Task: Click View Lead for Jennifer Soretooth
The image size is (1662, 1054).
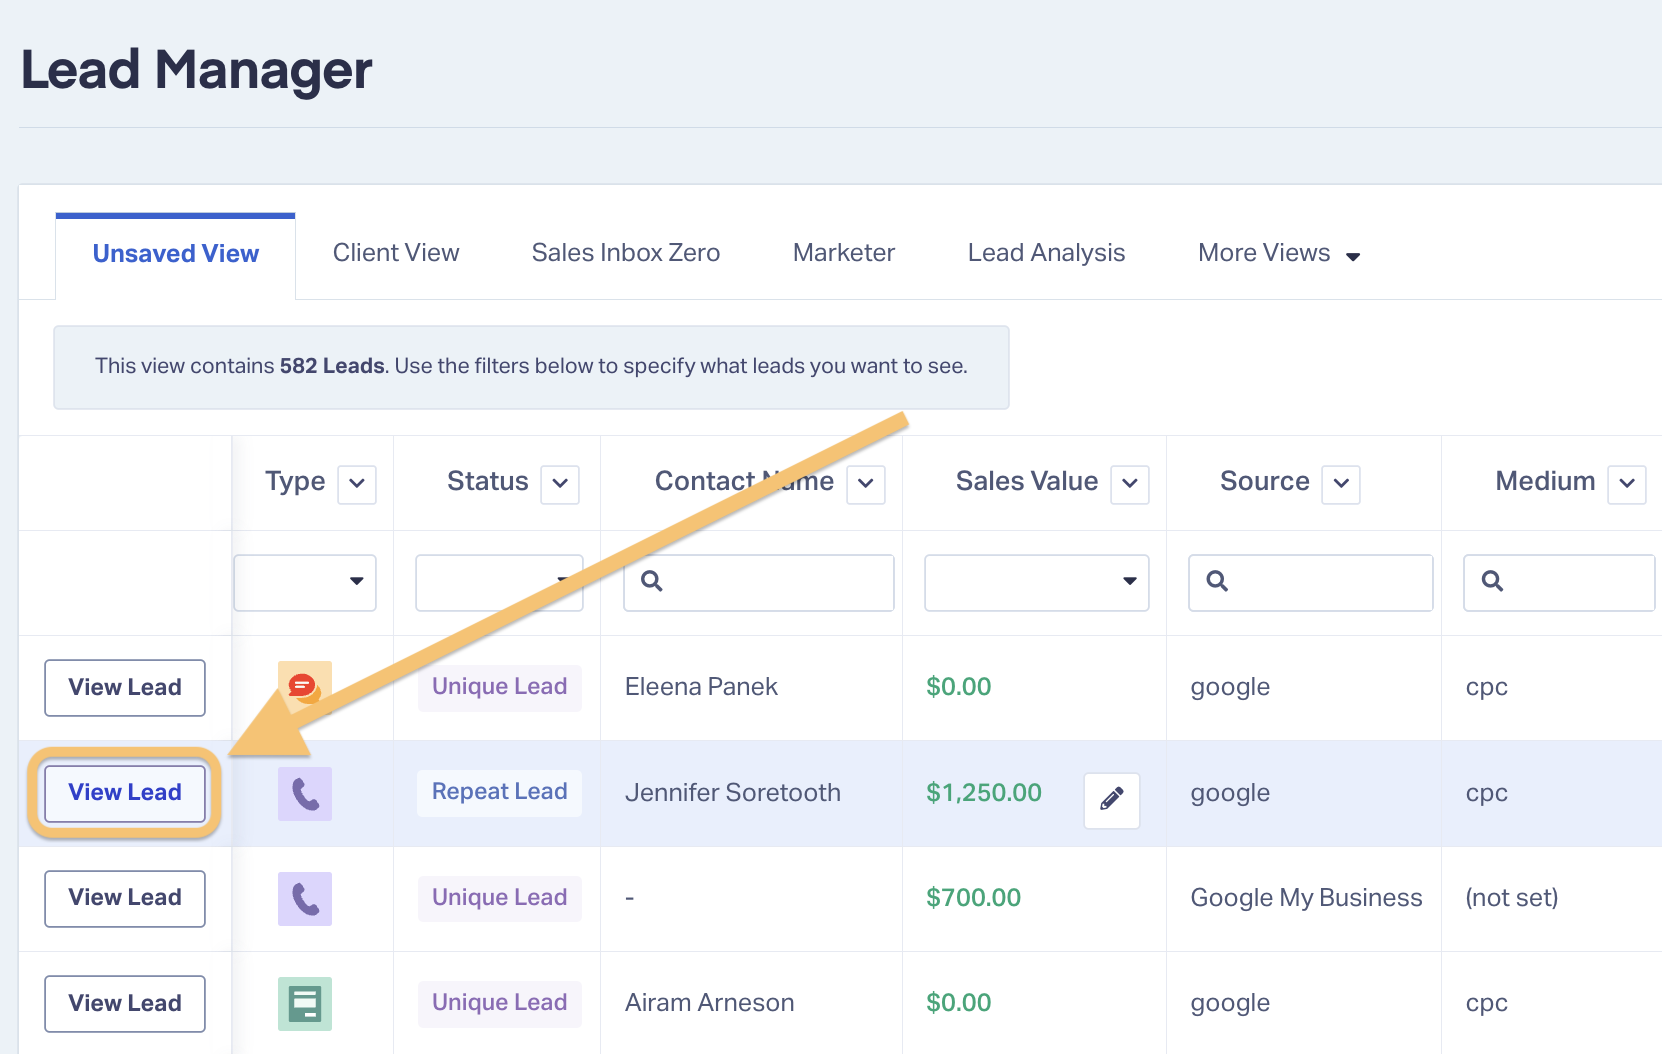Action: point(125,792)
